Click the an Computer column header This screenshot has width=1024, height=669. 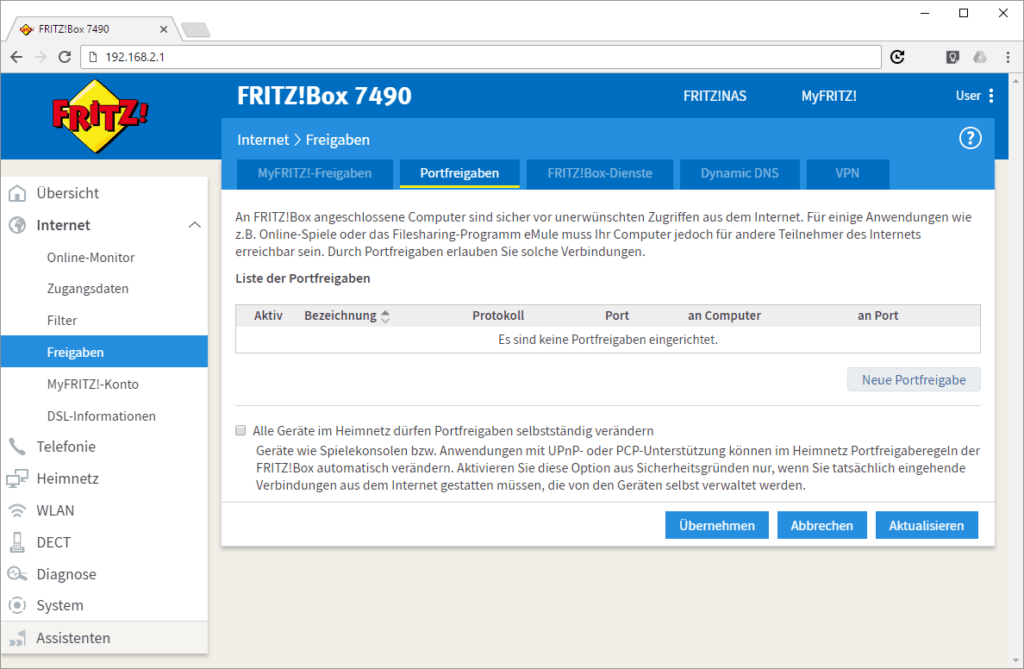pyautogui.click(x=724, y=316)
